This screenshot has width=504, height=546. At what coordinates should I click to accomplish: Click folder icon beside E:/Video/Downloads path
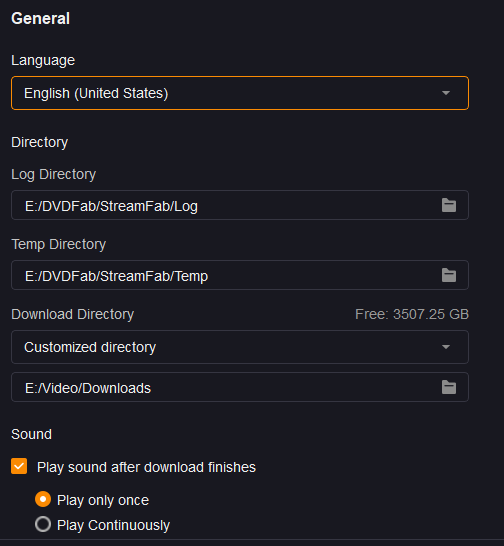click(449, 387)
